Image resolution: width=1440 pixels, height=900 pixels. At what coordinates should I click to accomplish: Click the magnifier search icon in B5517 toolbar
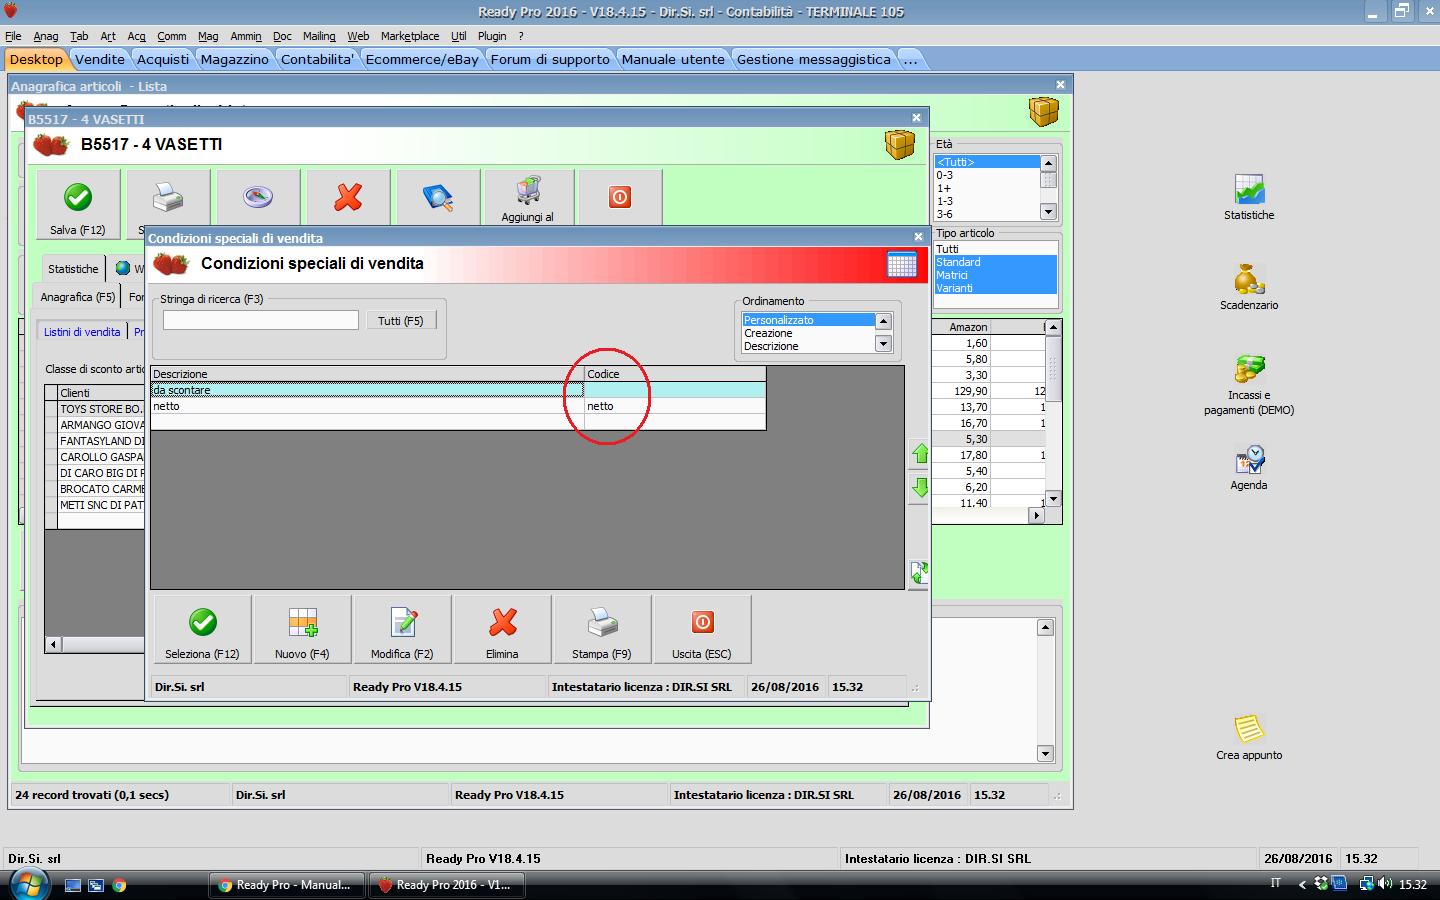point(438,197)
